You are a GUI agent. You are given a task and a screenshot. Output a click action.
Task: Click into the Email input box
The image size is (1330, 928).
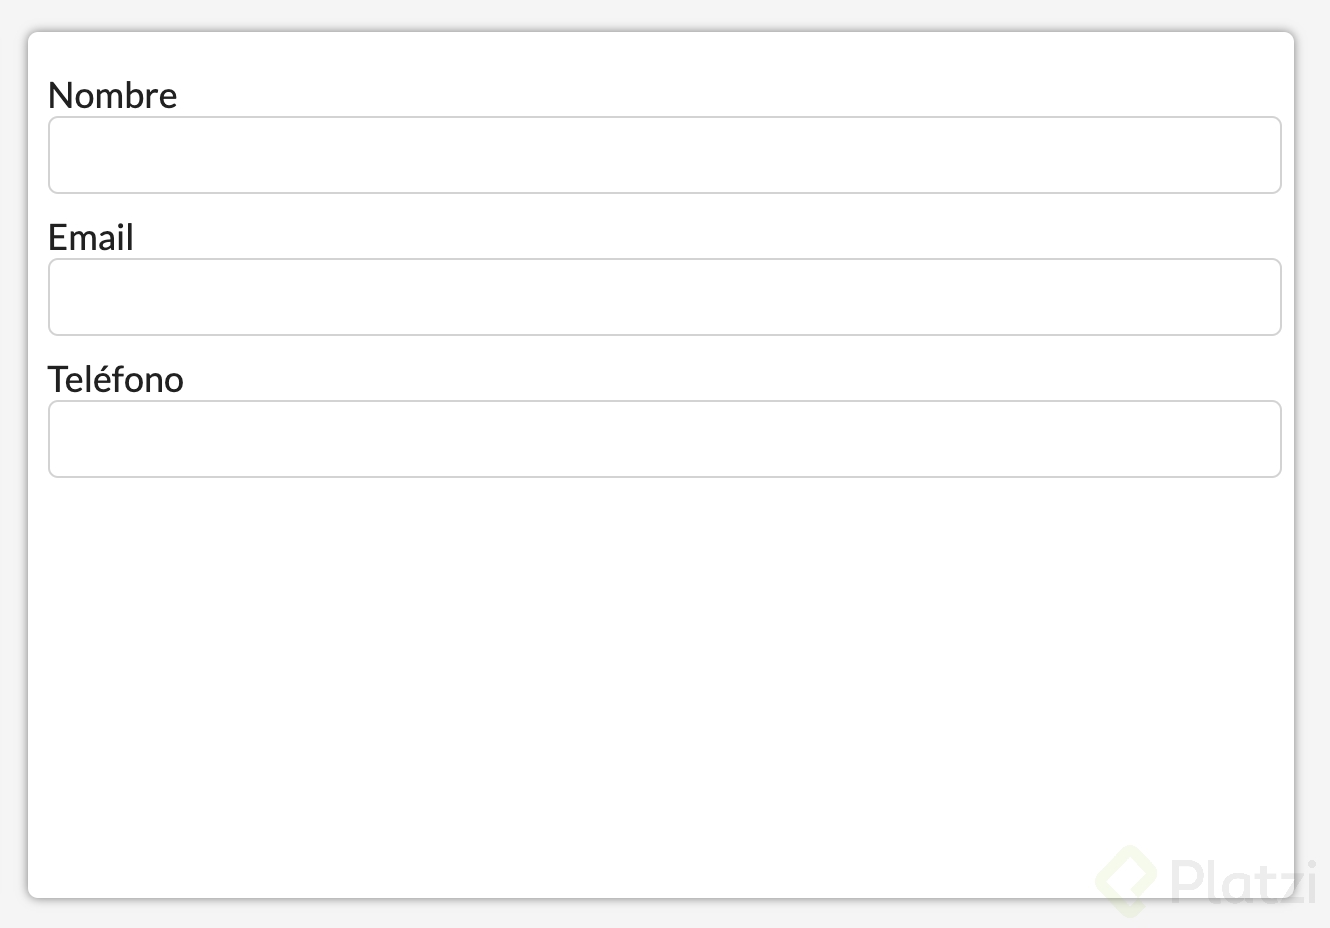(664, 297)
